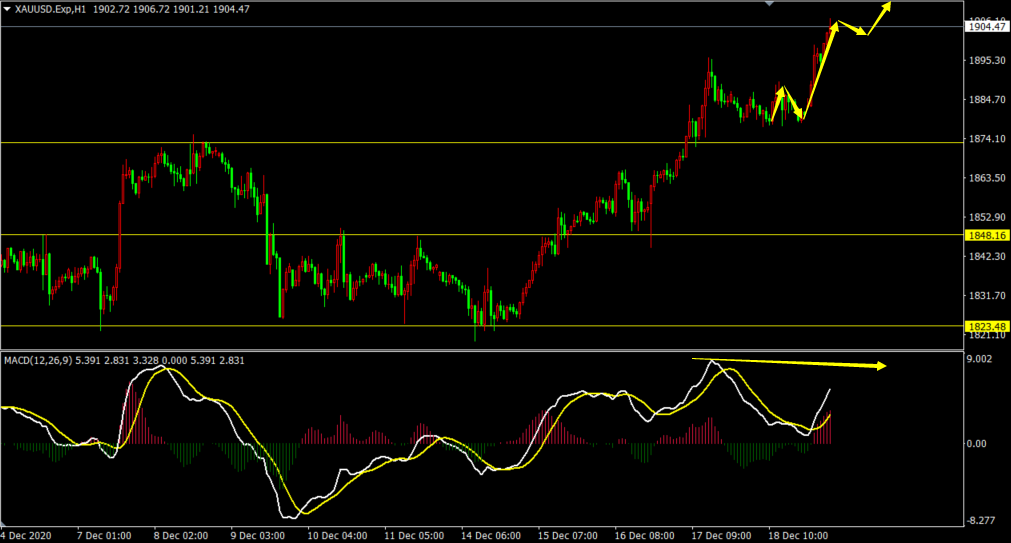The image size is (1011, 543).
Task: Click the 1884.70 price axis value
Action: [x=987, y=99]
